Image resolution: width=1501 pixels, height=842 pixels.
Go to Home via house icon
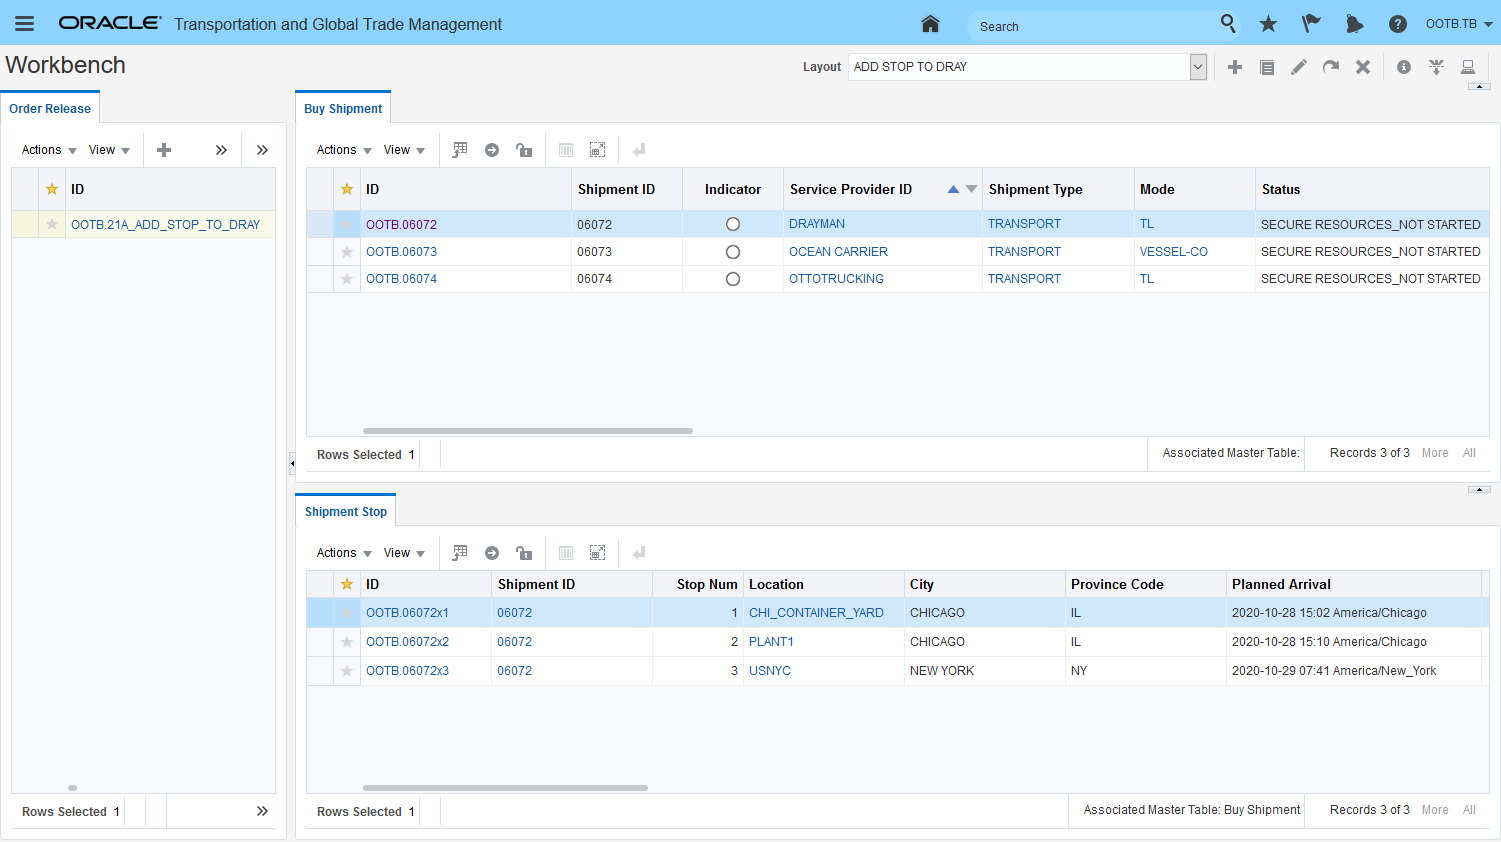point(930,24)
